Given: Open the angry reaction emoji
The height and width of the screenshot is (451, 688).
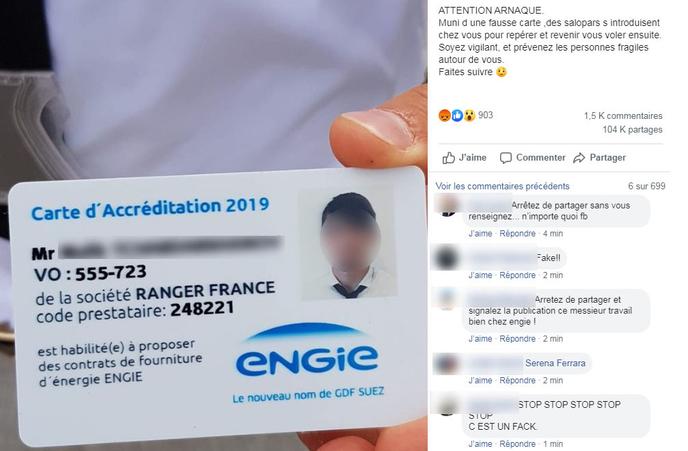Looking at the screenshot, I should pos(444,115).
